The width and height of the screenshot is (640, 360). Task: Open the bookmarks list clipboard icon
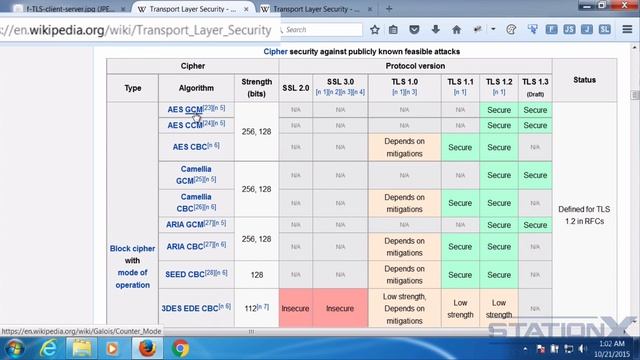[393, 29]
